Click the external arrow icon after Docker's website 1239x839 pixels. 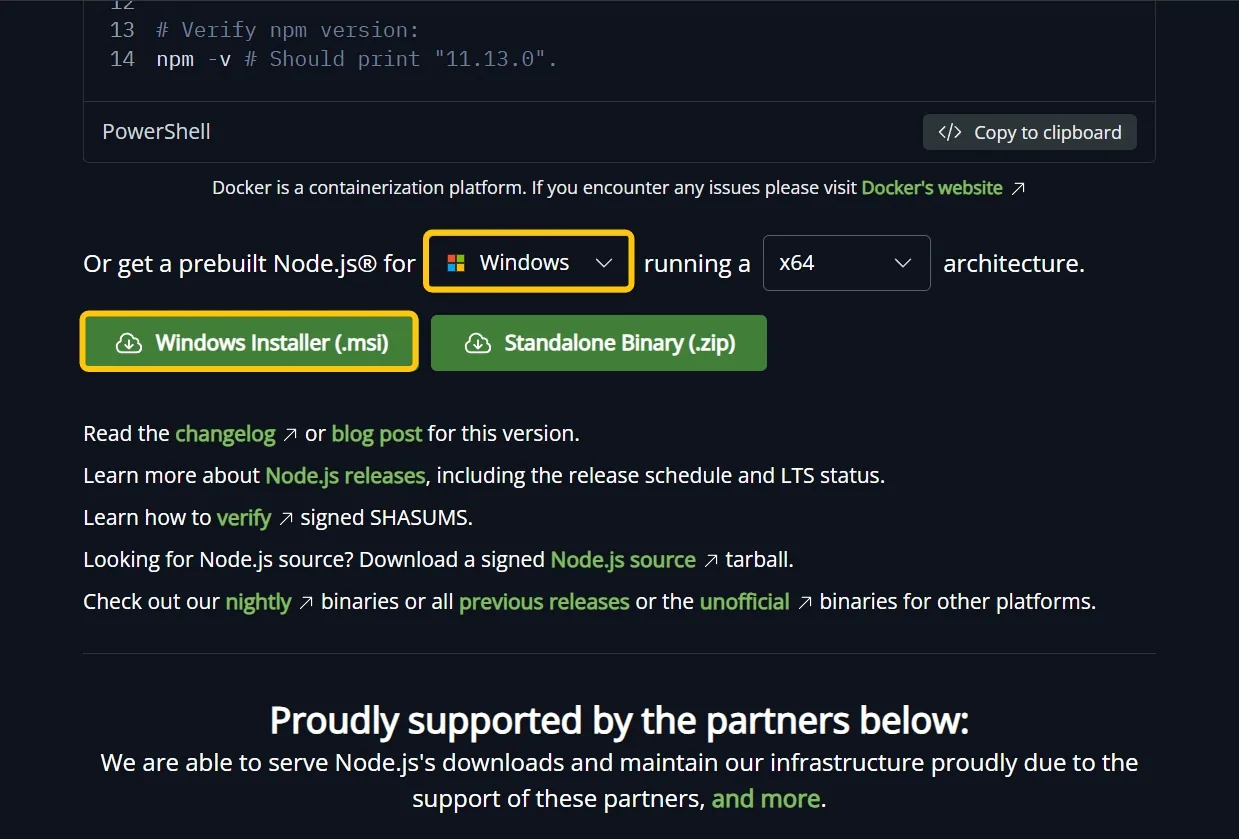1018,188
